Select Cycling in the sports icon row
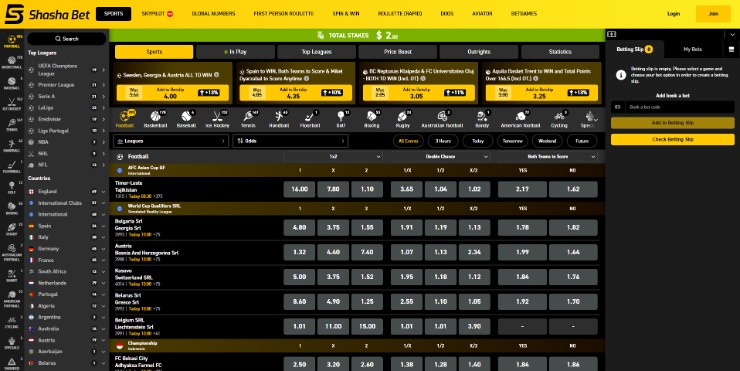Screen dimensions: 740x371 click(559, 119)
